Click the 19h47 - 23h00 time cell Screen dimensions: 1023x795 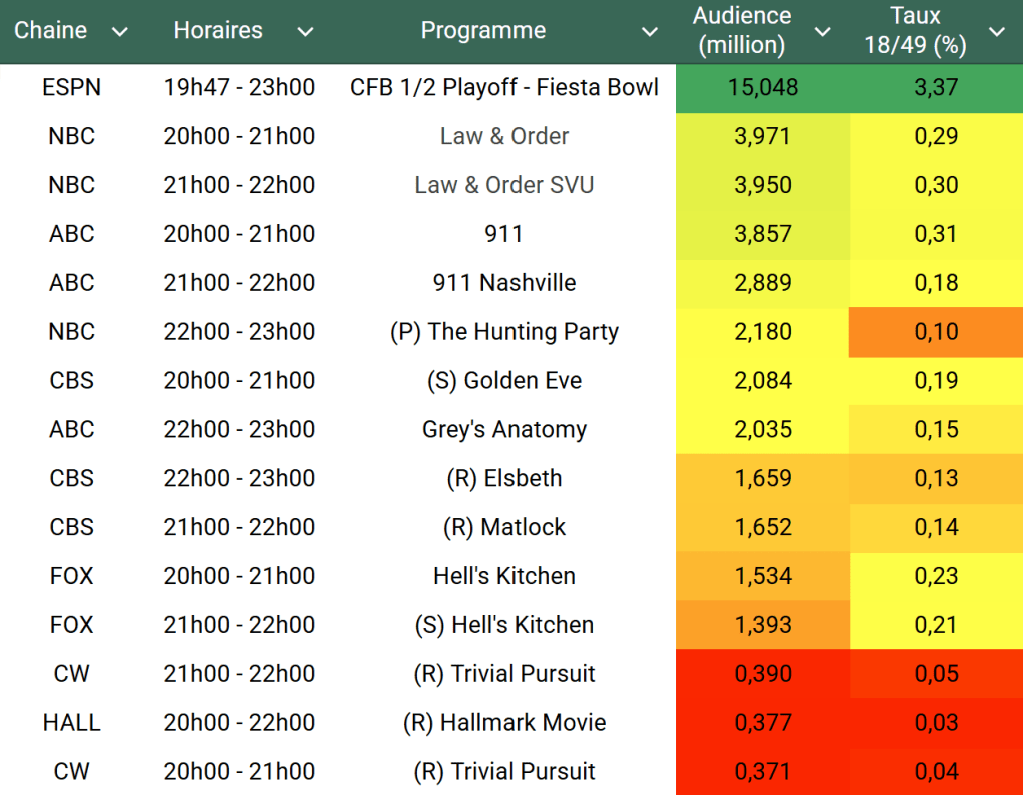(239, 88)
